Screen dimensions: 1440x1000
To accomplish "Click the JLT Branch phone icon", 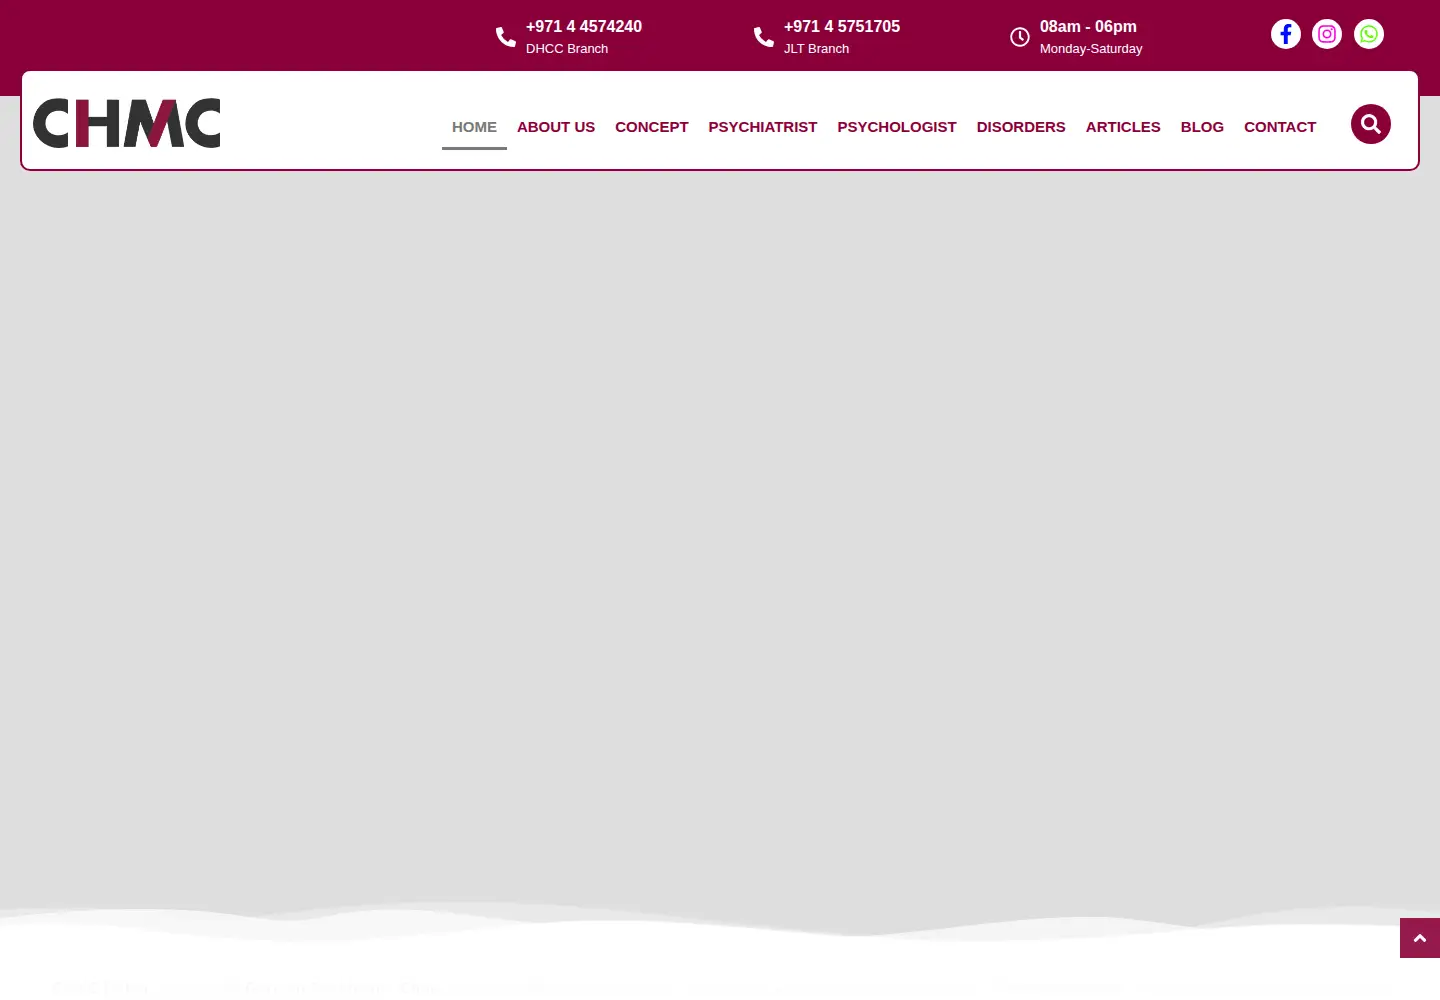I will (764, 37).
